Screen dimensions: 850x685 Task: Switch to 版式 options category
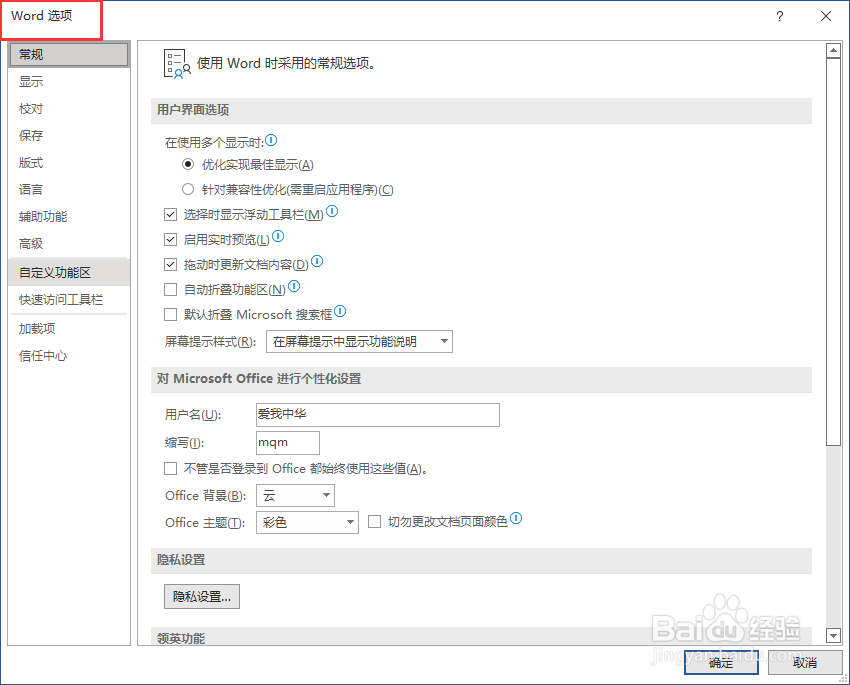(68, 163)
